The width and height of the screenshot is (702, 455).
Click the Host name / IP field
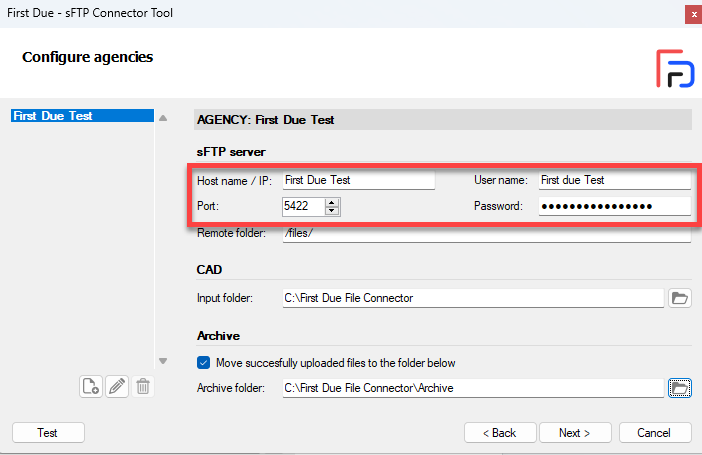(x=359, y=180)
